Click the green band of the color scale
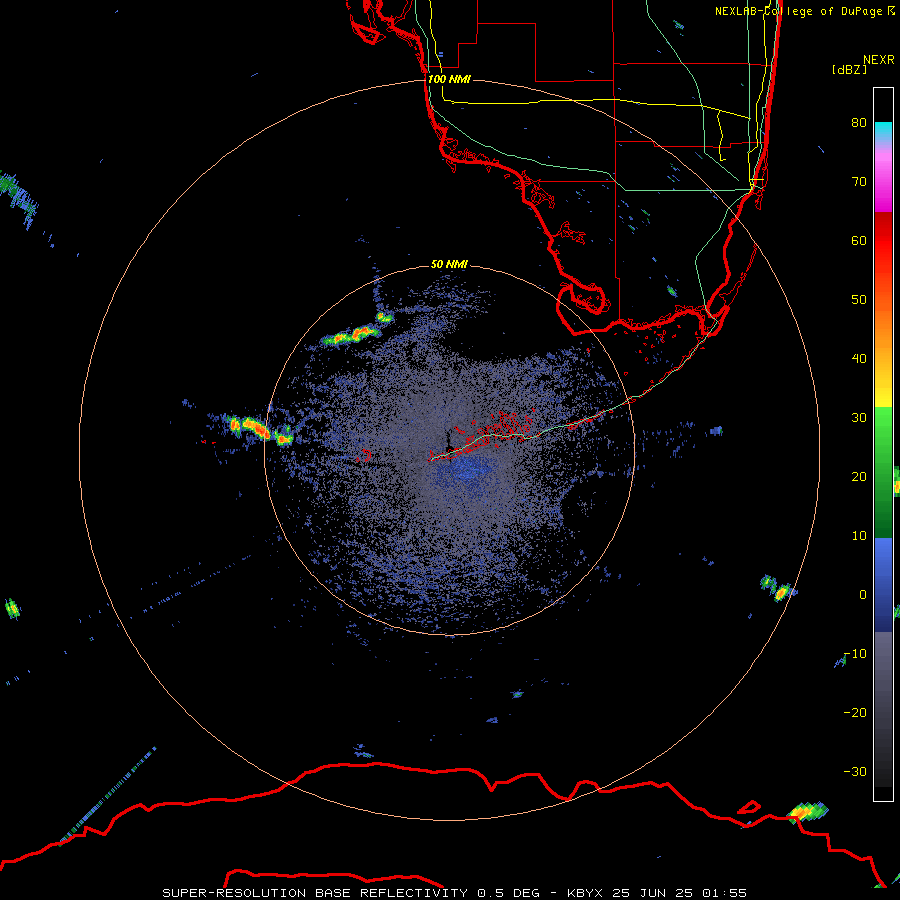 click(883, 472)
